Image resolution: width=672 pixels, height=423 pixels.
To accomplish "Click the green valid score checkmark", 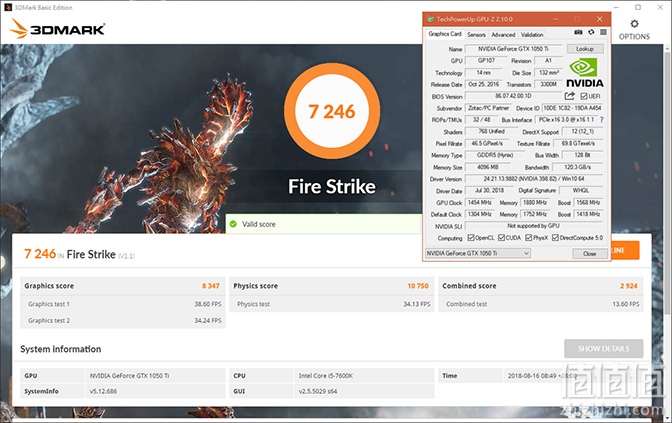I will (233, 224).
